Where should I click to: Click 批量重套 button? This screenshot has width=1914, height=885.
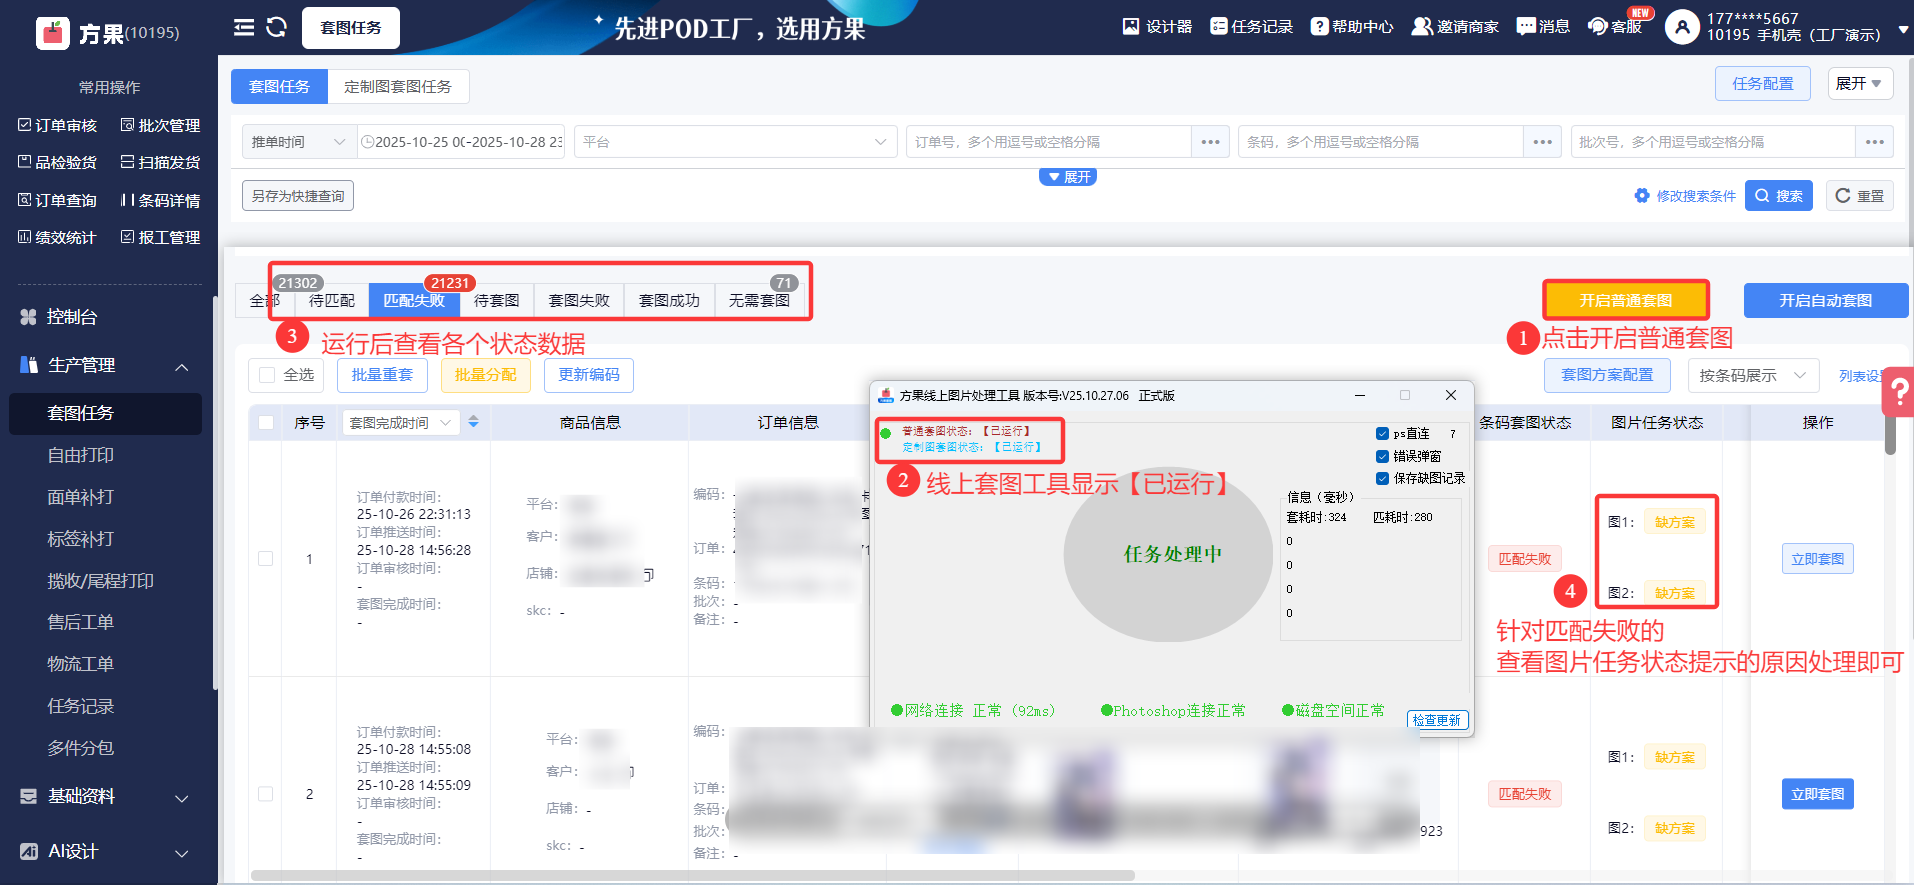[382, 375]
